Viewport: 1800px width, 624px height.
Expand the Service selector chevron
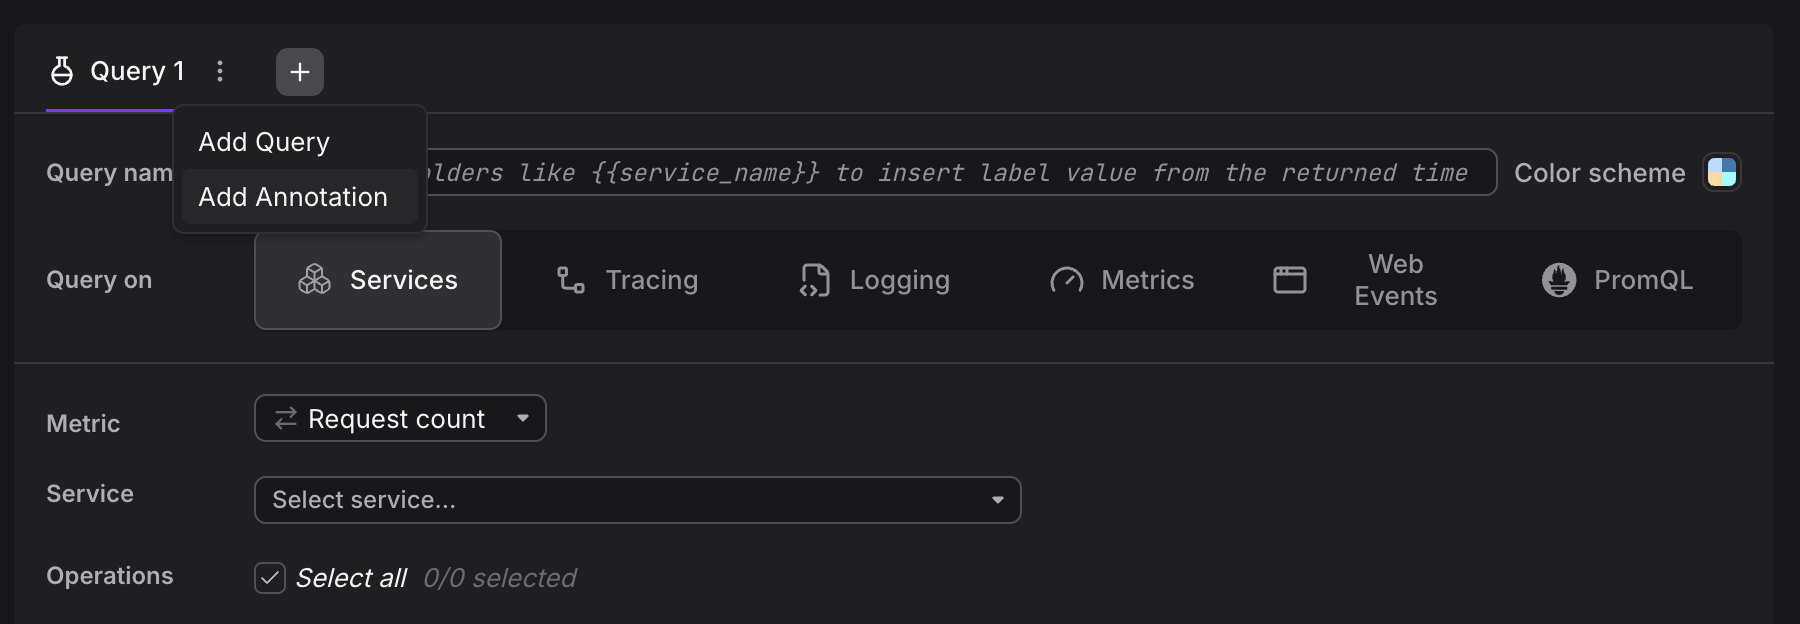coord(997,499)
